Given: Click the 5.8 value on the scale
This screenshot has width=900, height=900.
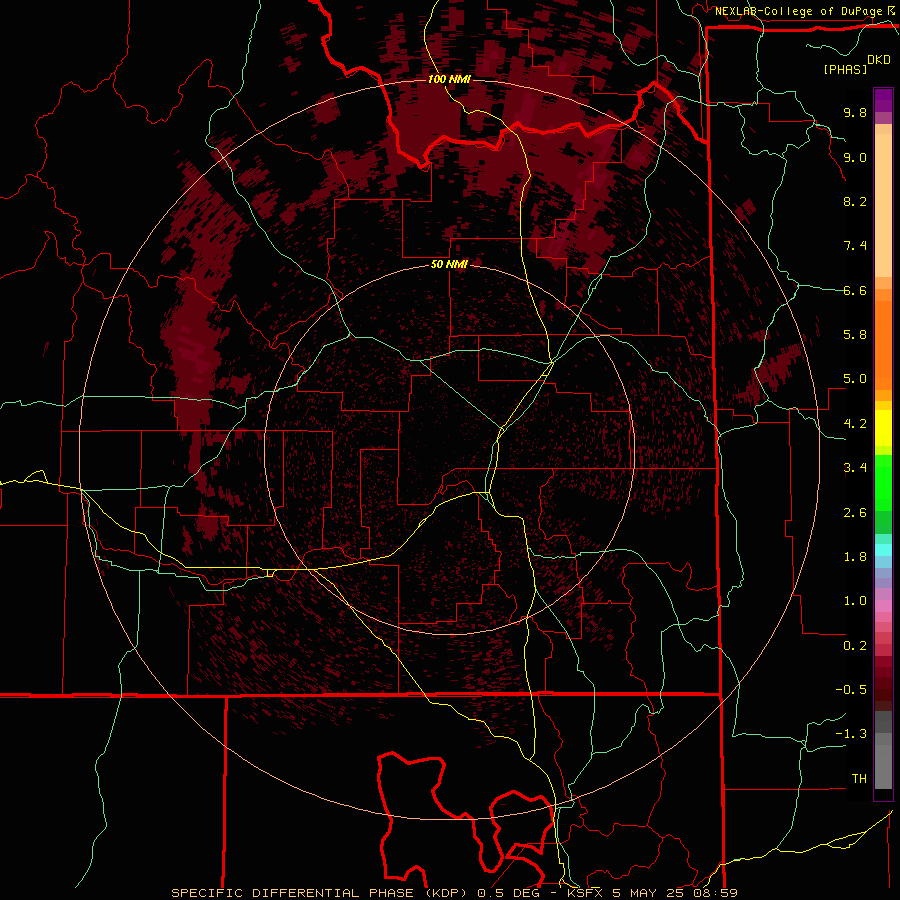Looking at the screenshot, I should 855,335.
